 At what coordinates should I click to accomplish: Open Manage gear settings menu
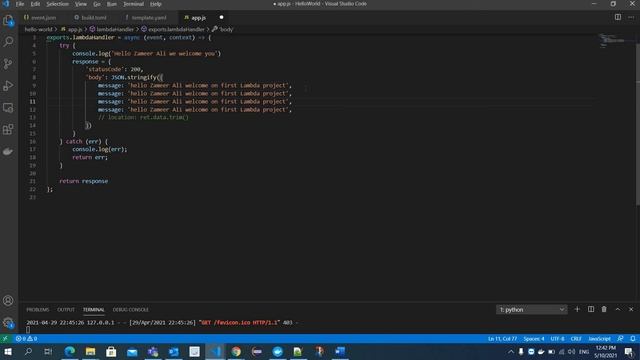(x=8, y=323)
